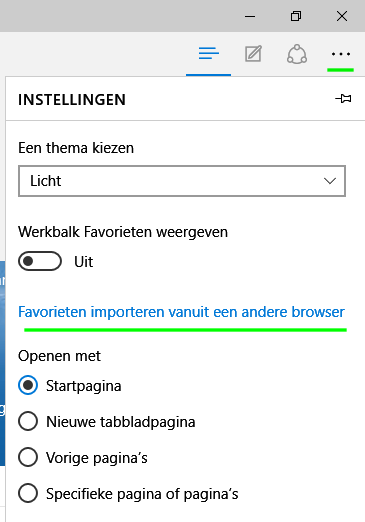Image resolution: width=365 pixels, height=522 pixels.
Task: Minimize the browser window
Action: tap(250, 16)
